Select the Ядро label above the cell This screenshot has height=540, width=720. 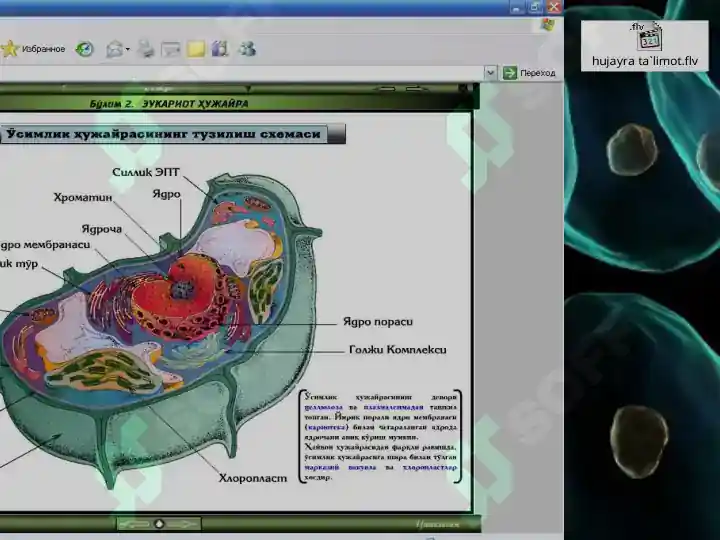[166, 194]
